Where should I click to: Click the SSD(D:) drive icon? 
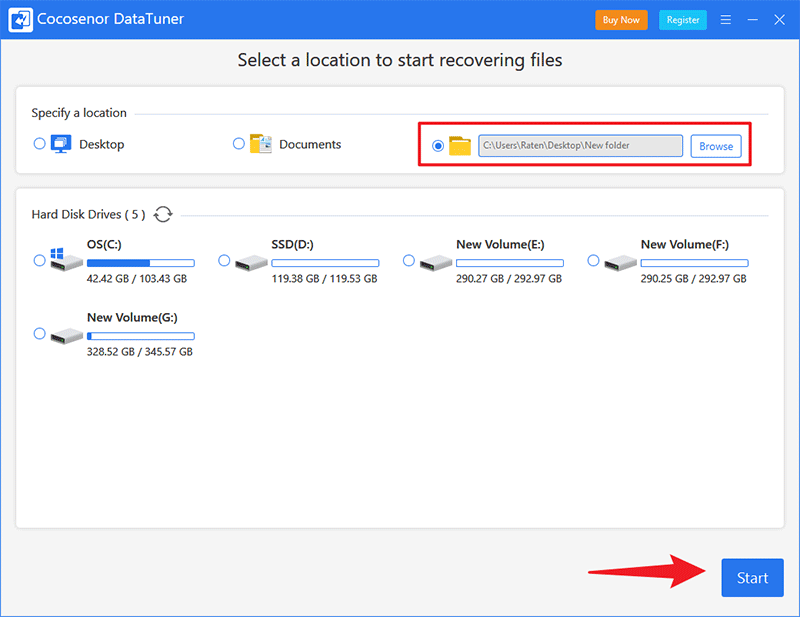(x=251, y=263)
